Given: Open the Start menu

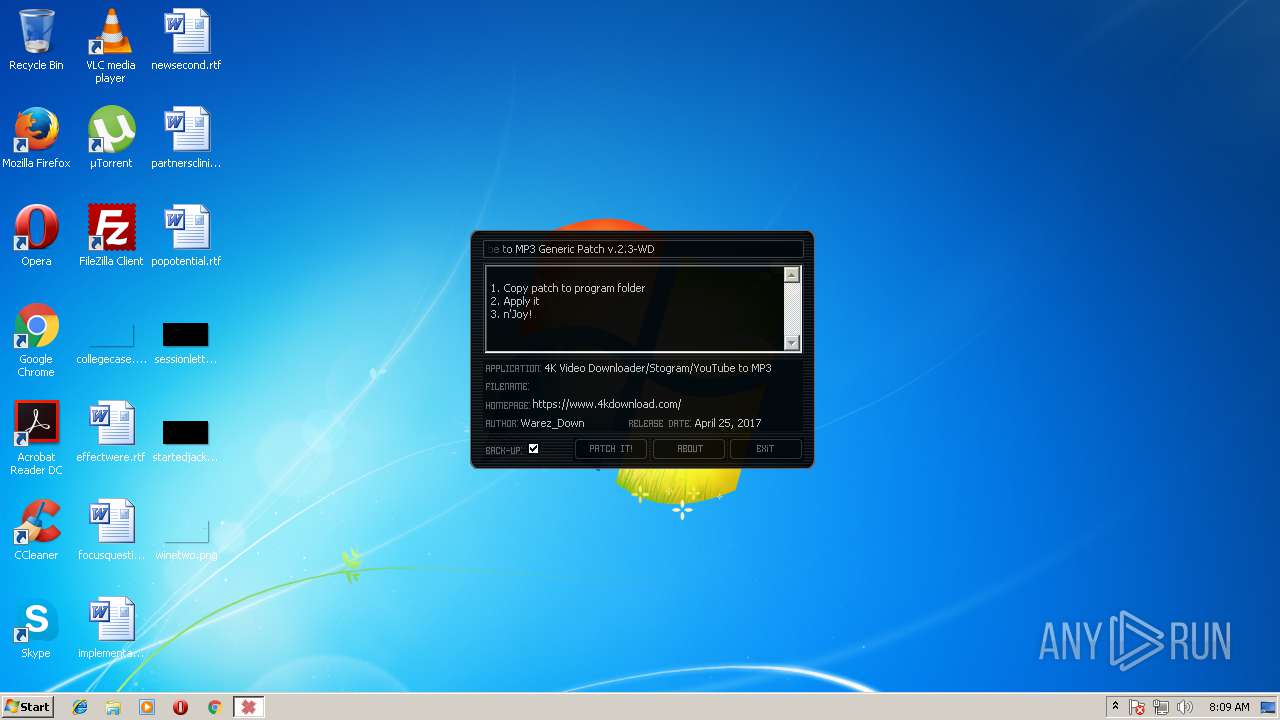Looking at the screenshot, I should click(x=27, y=707).
